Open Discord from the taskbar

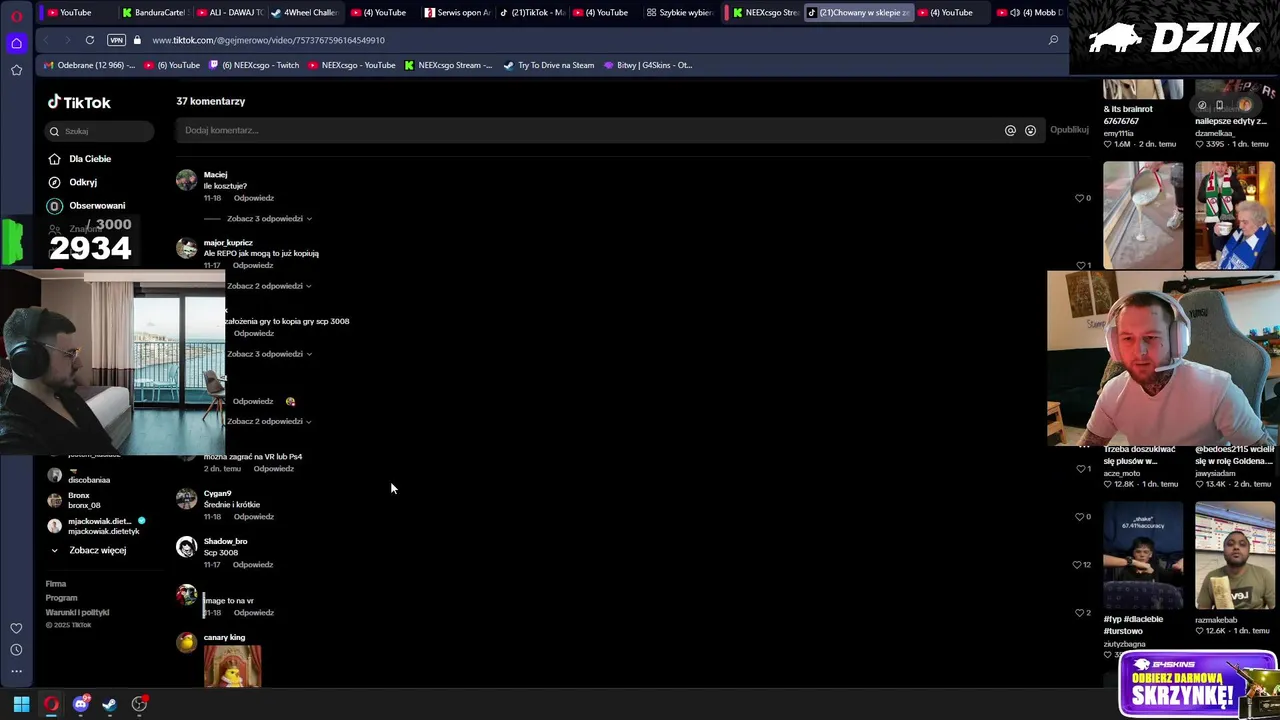[x=81, y=705]
